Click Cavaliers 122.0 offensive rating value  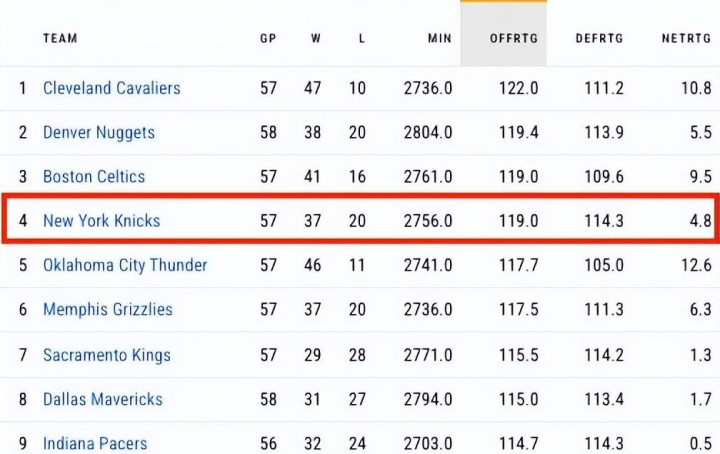(x=519, y=88)
